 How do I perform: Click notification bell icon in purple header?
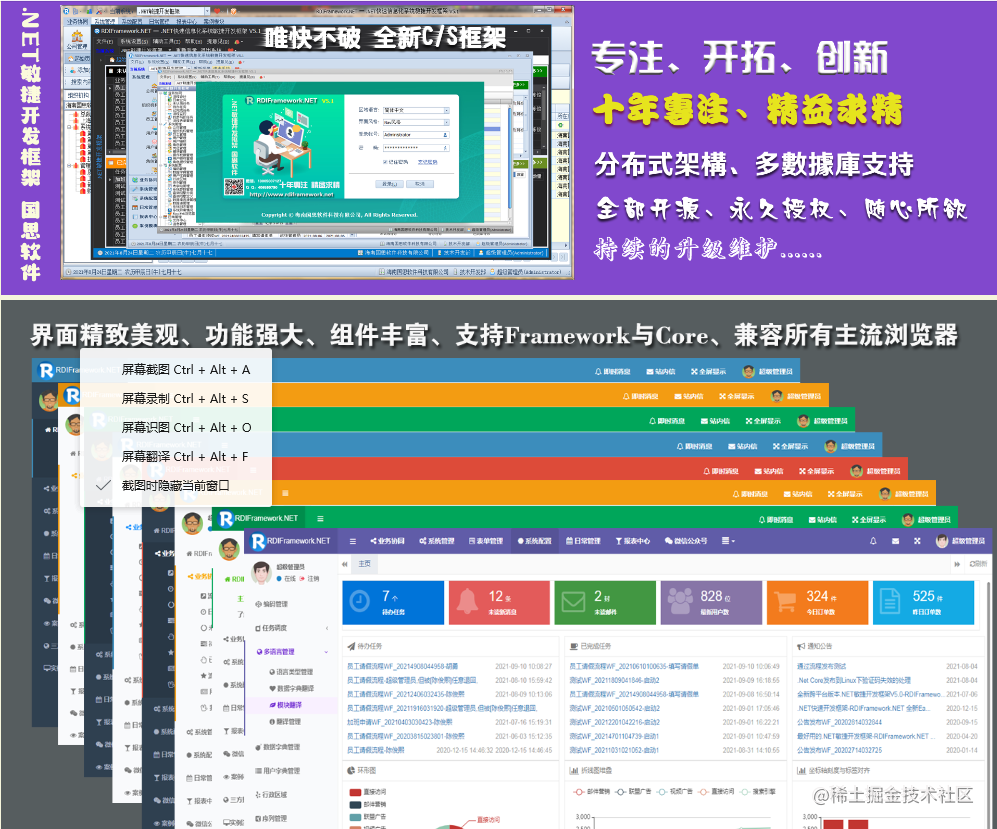873,541
